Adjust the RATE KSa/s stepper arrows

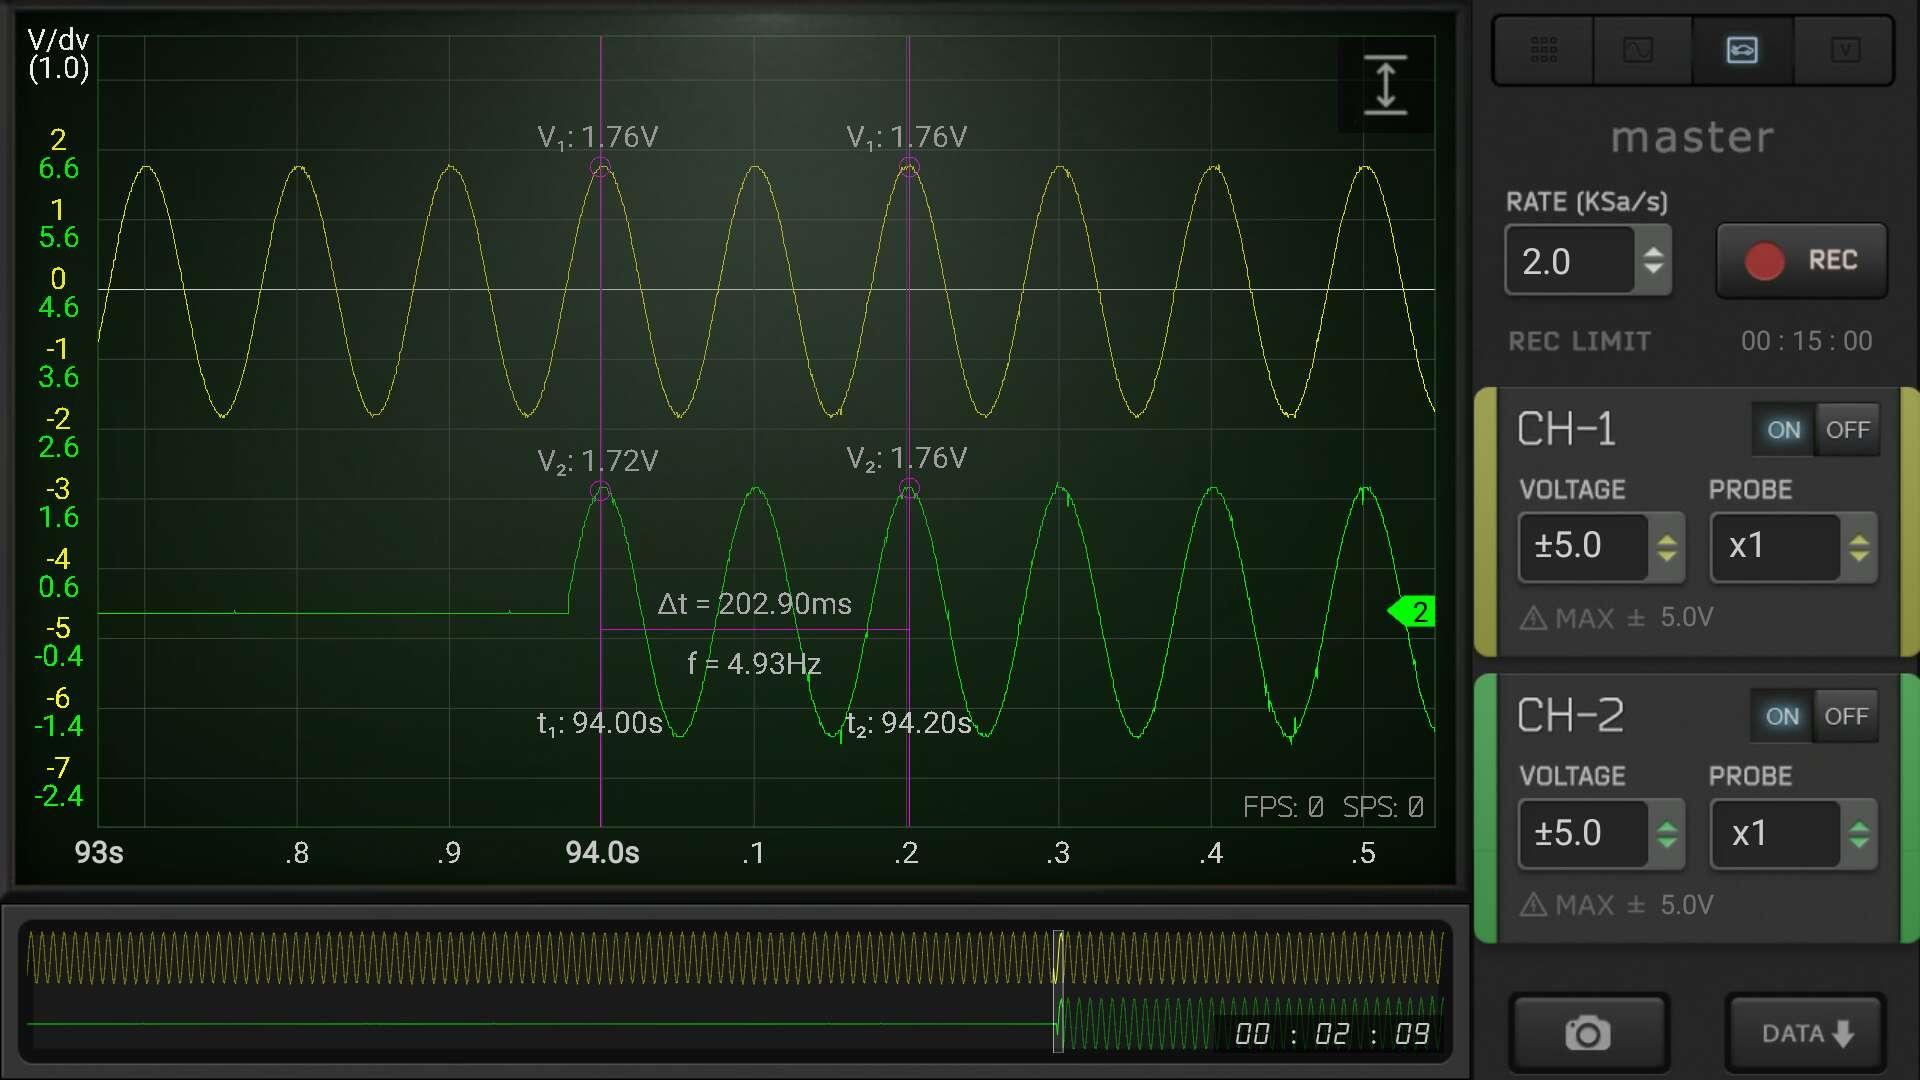pos(1653,261)
